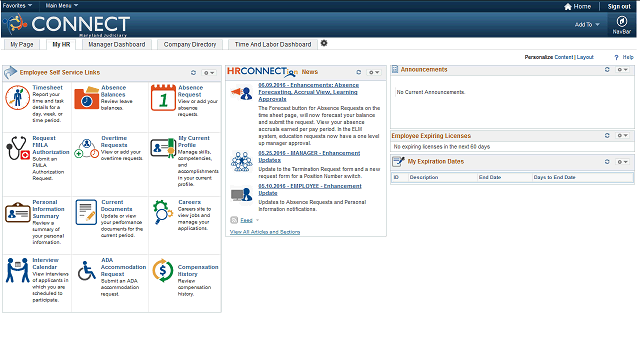
Task: Open the Main Menu dropdown
Action: coord(62,6)
